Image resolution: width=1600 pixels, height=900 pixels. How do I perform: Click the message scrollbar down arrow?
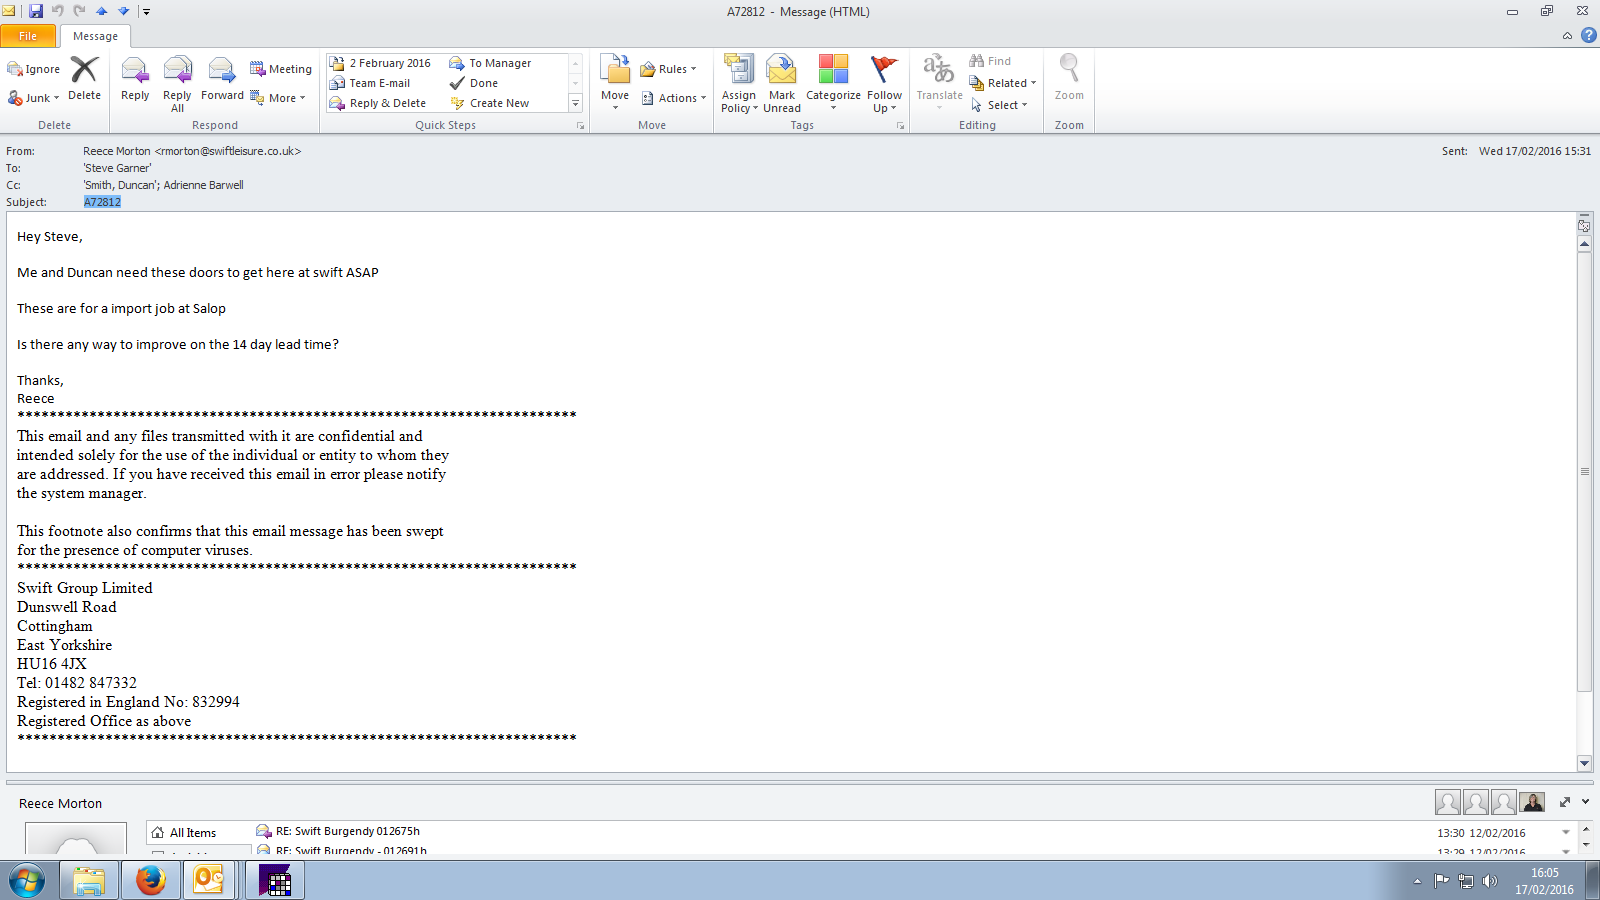[x=1584, y=763]
